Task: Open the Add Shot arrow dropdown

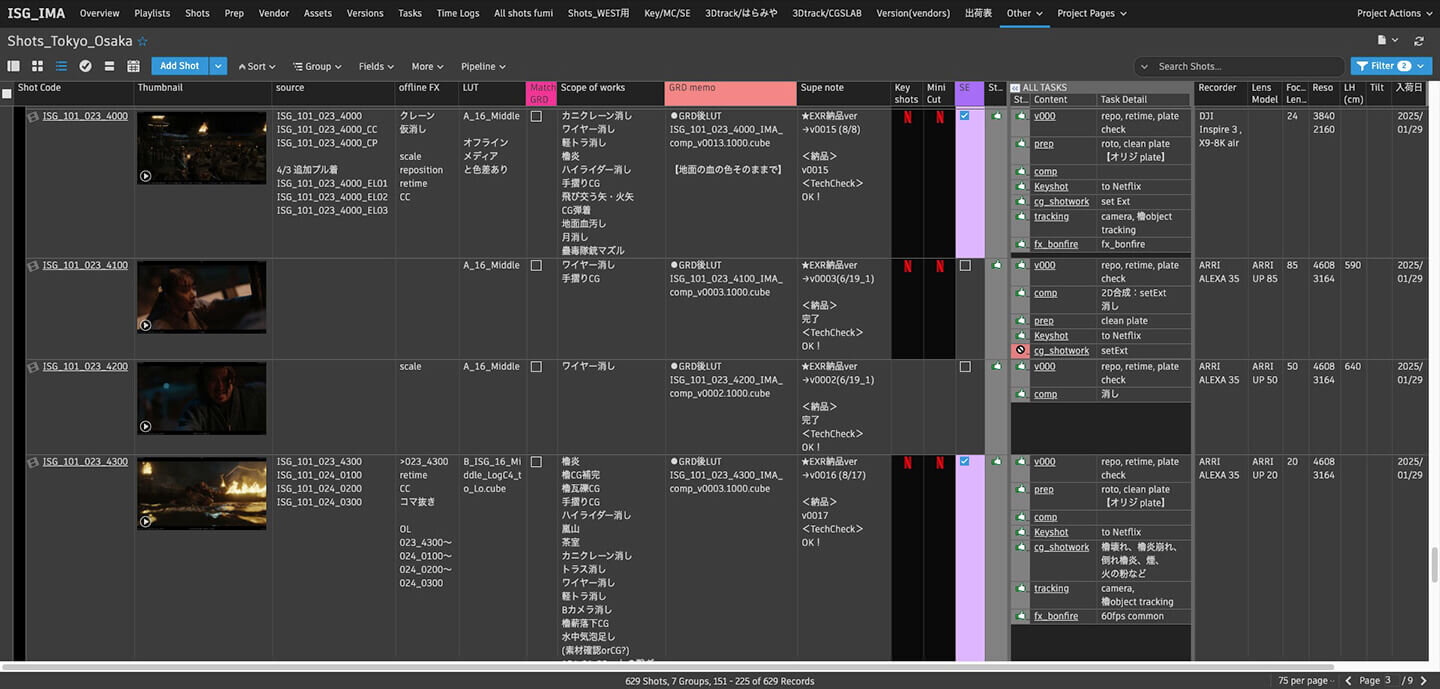Action: click(218, 66)
